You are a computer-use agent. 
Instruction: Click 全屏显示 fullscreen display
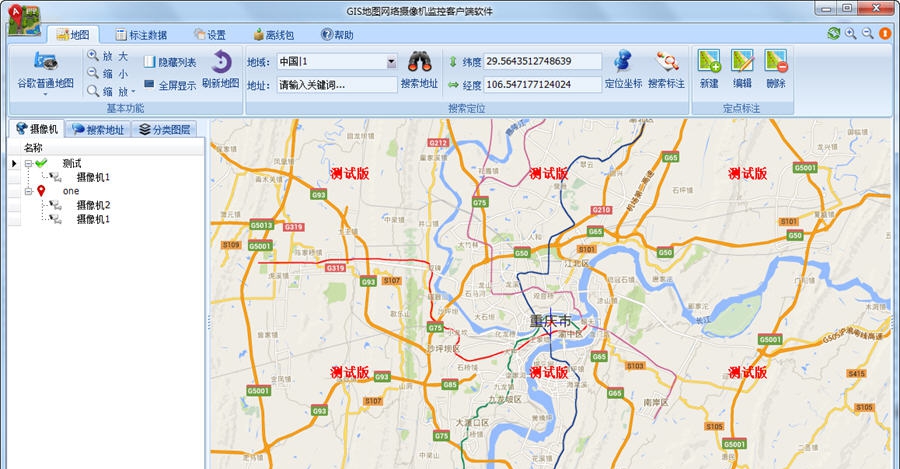pyautogui.click(x=169, y=85)
